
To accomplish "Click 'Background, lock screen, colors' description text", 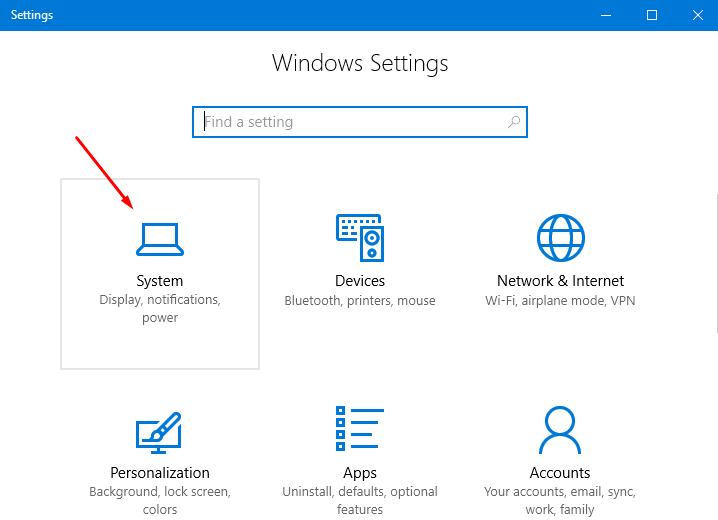I will [160, 500].
